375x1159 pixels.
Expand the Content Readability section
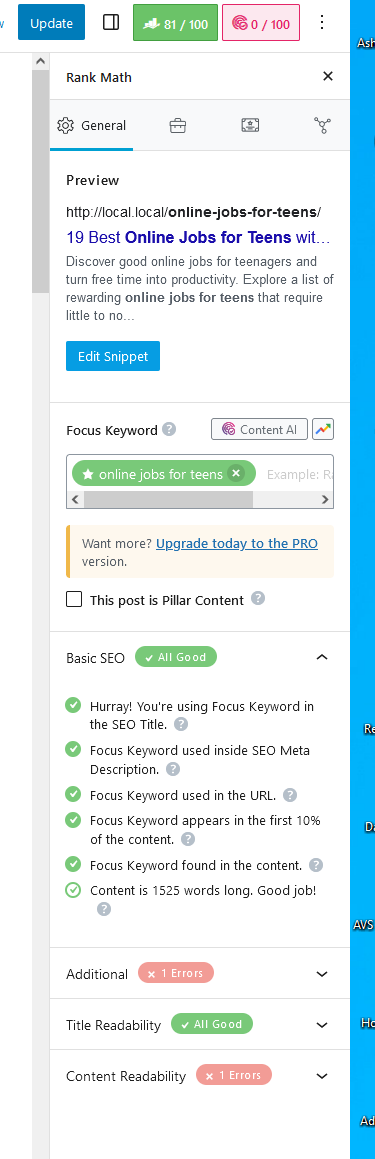[322, 1076]
